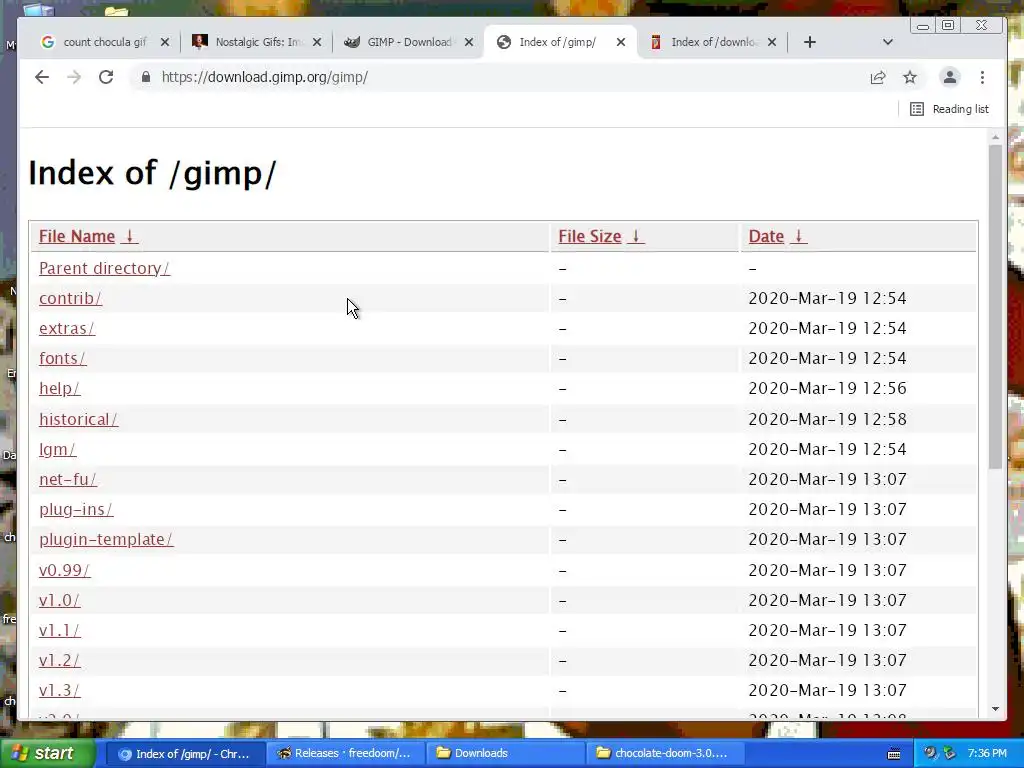The height and width of the screenshot is (768, 1024).
Task: Go back with the browser back arrow
Action: 42,77
